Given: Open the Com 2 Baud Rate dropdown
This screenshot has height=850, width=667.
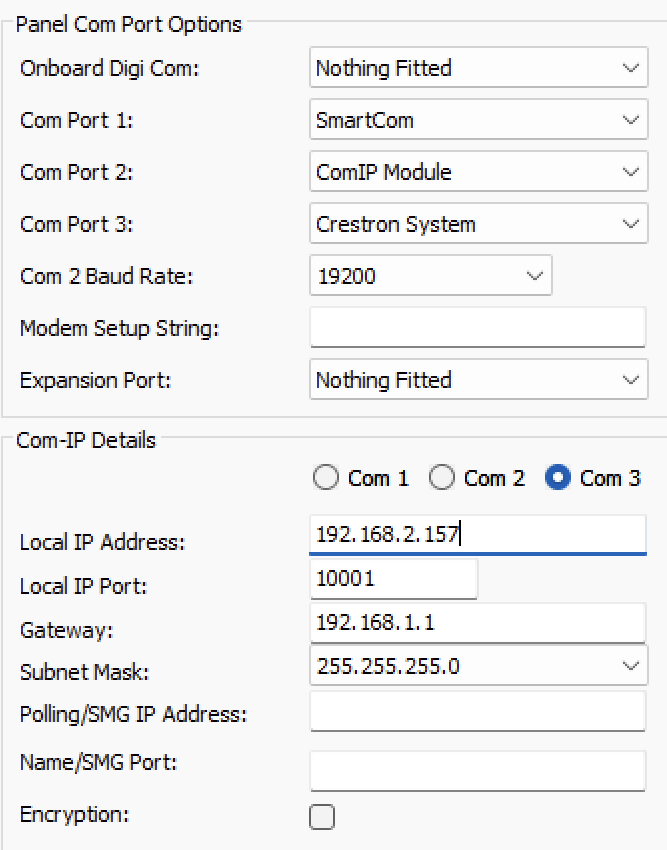Looking at the screenshot, I should pos(430,276).
